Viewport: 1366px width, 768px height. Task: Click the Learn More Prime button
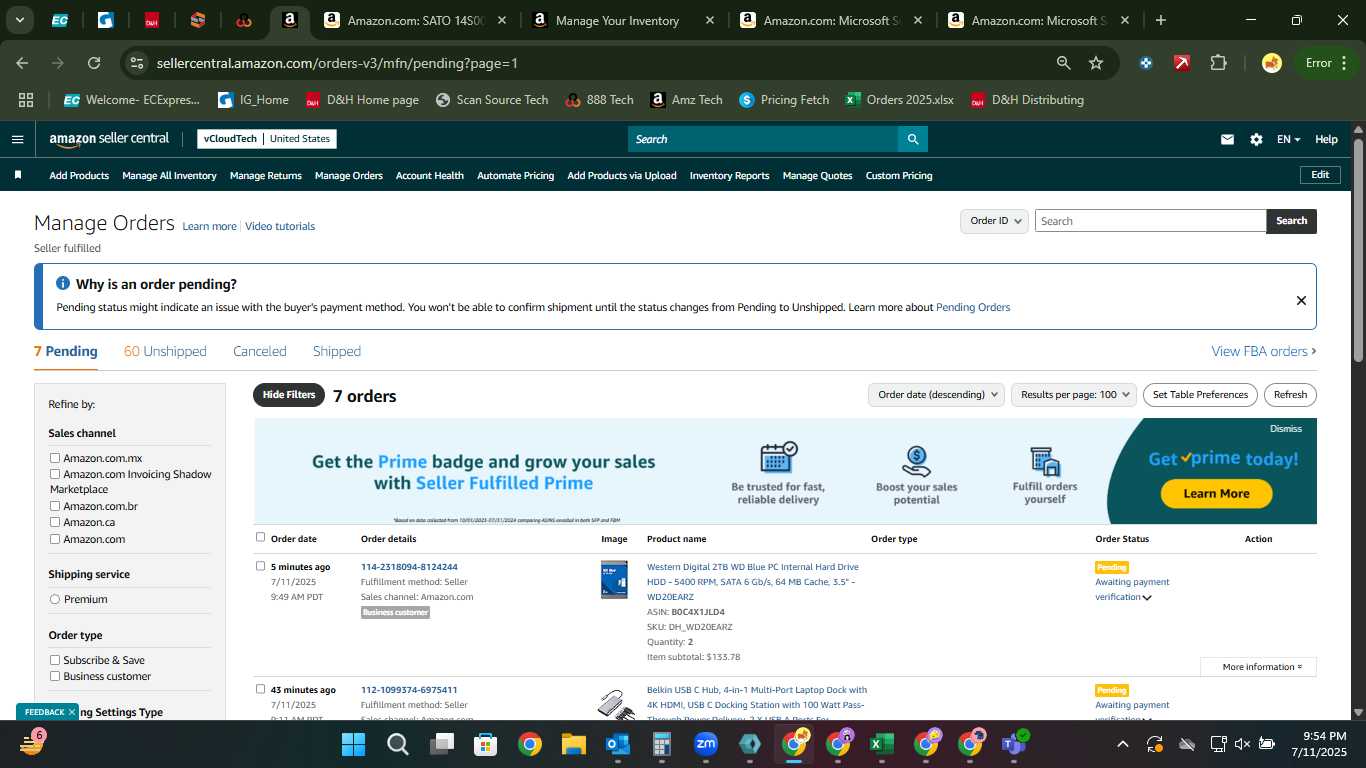1216,493
